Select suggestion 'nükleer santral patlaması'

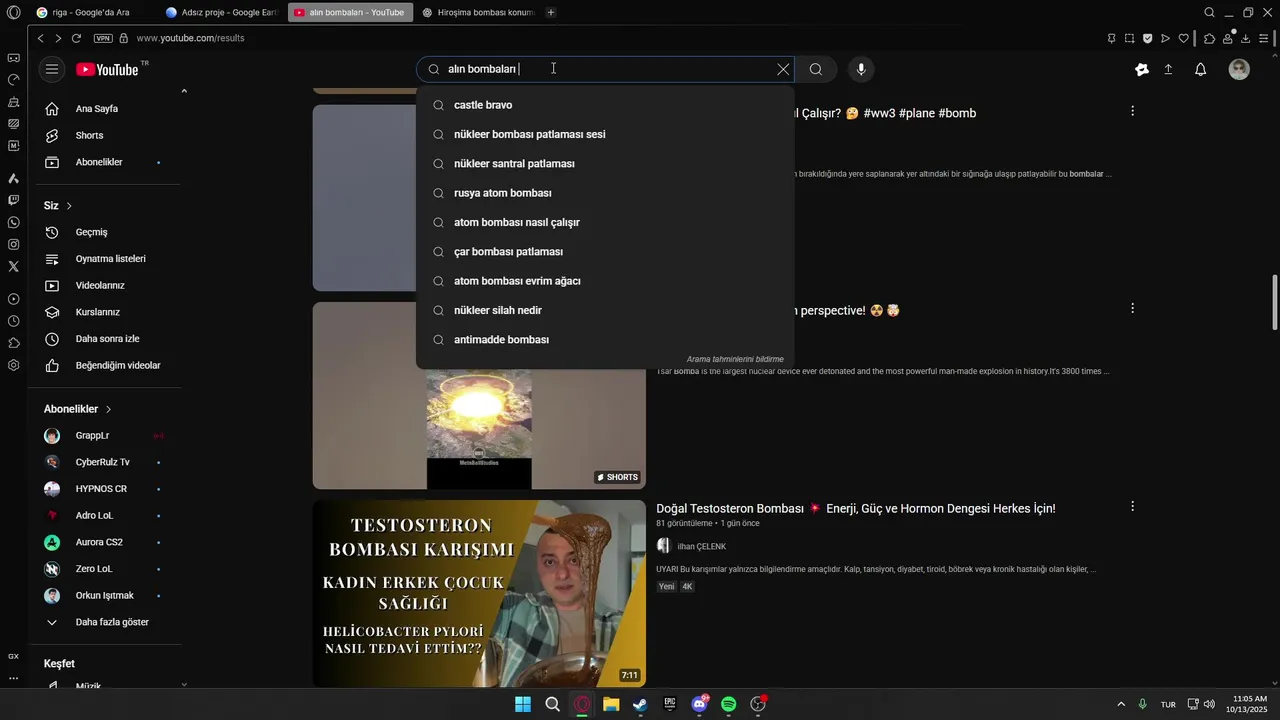(x=605, y=163)
